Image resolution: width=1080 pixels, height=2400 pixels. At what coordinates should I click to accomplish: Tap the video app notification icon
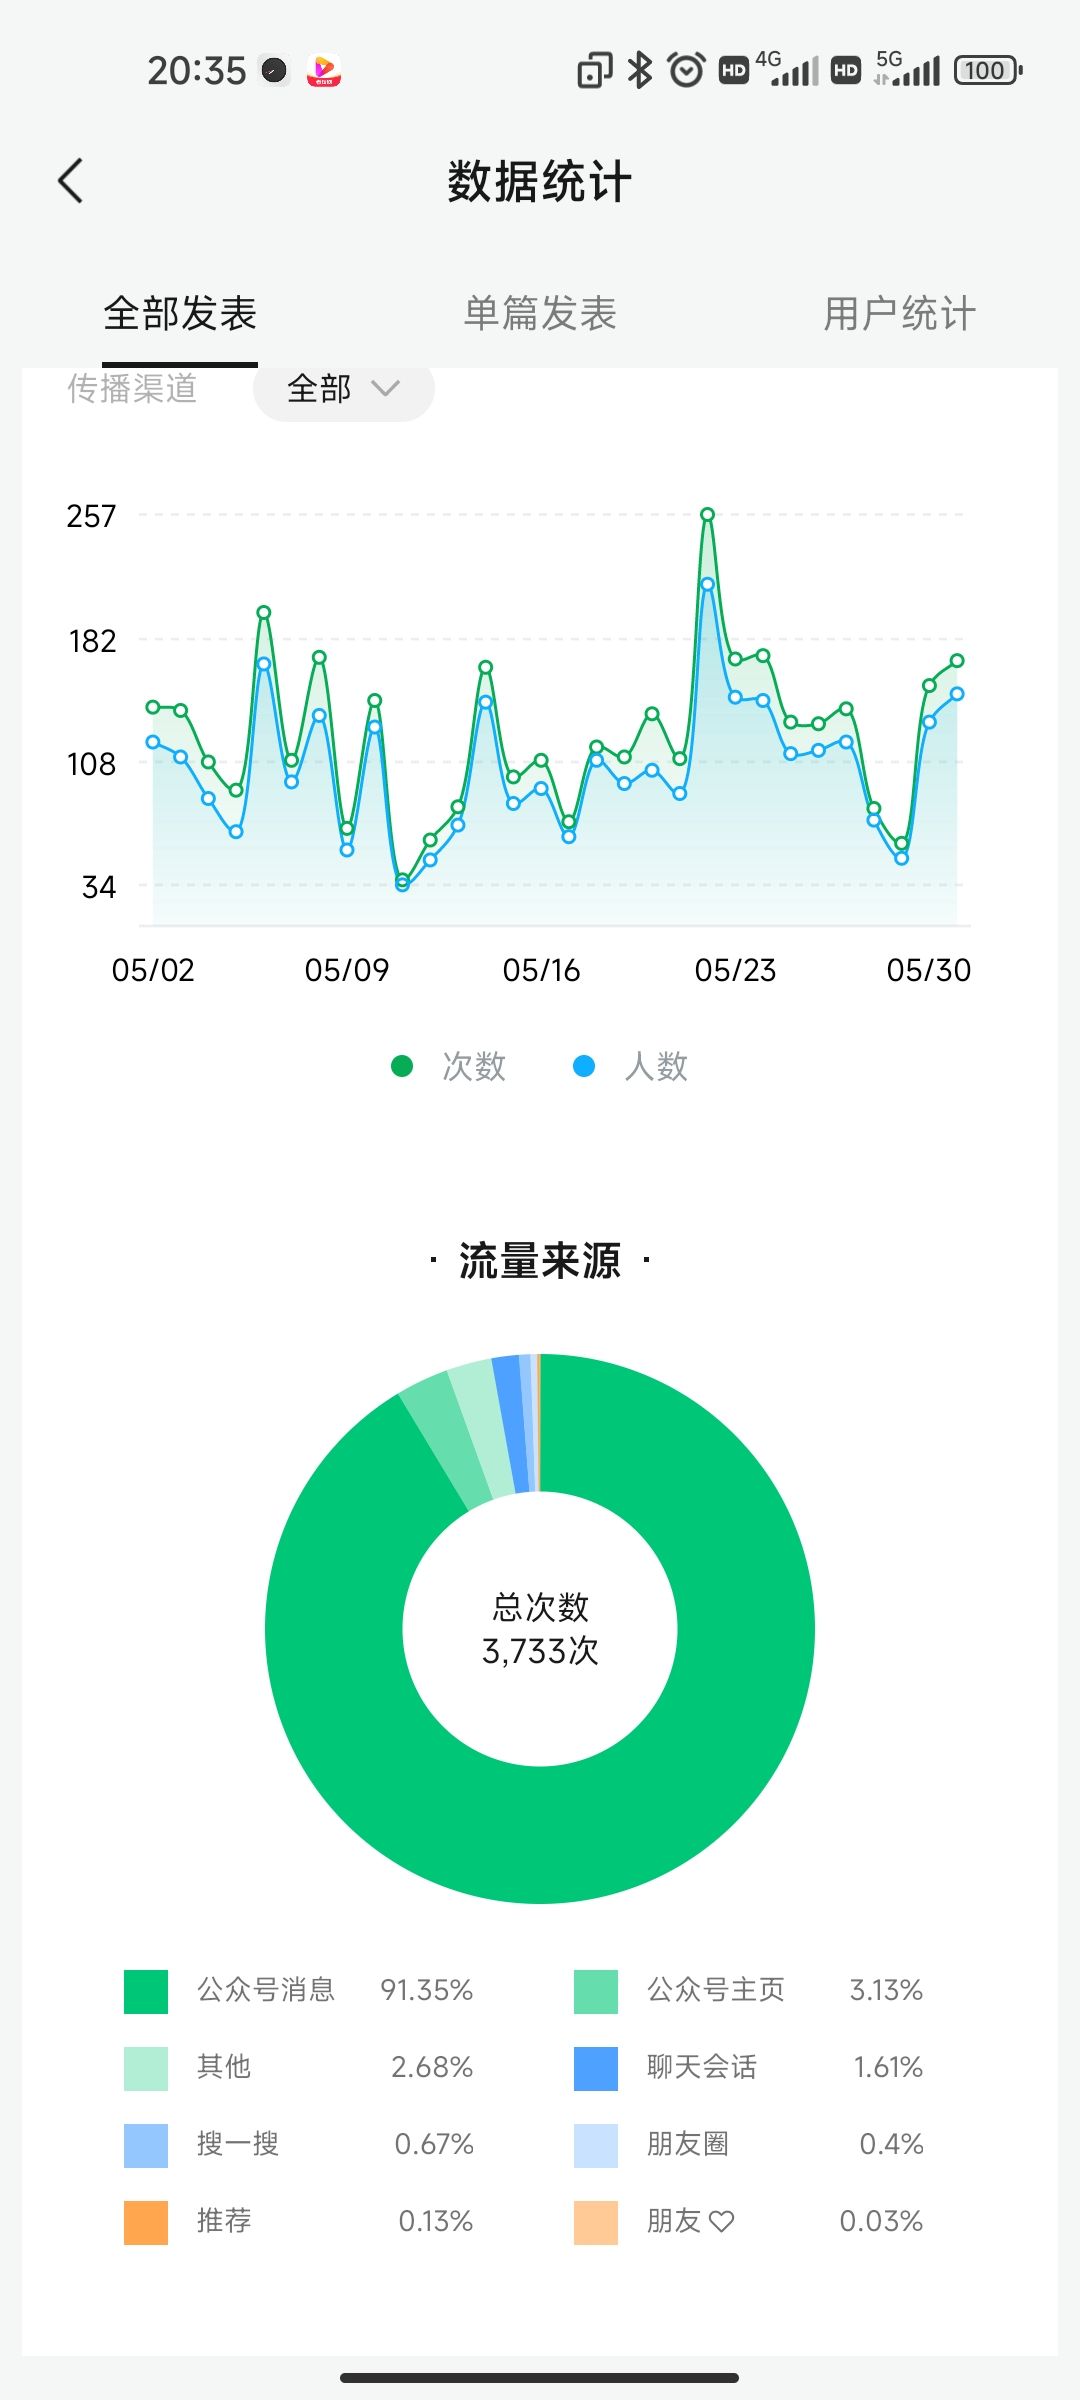323,70
